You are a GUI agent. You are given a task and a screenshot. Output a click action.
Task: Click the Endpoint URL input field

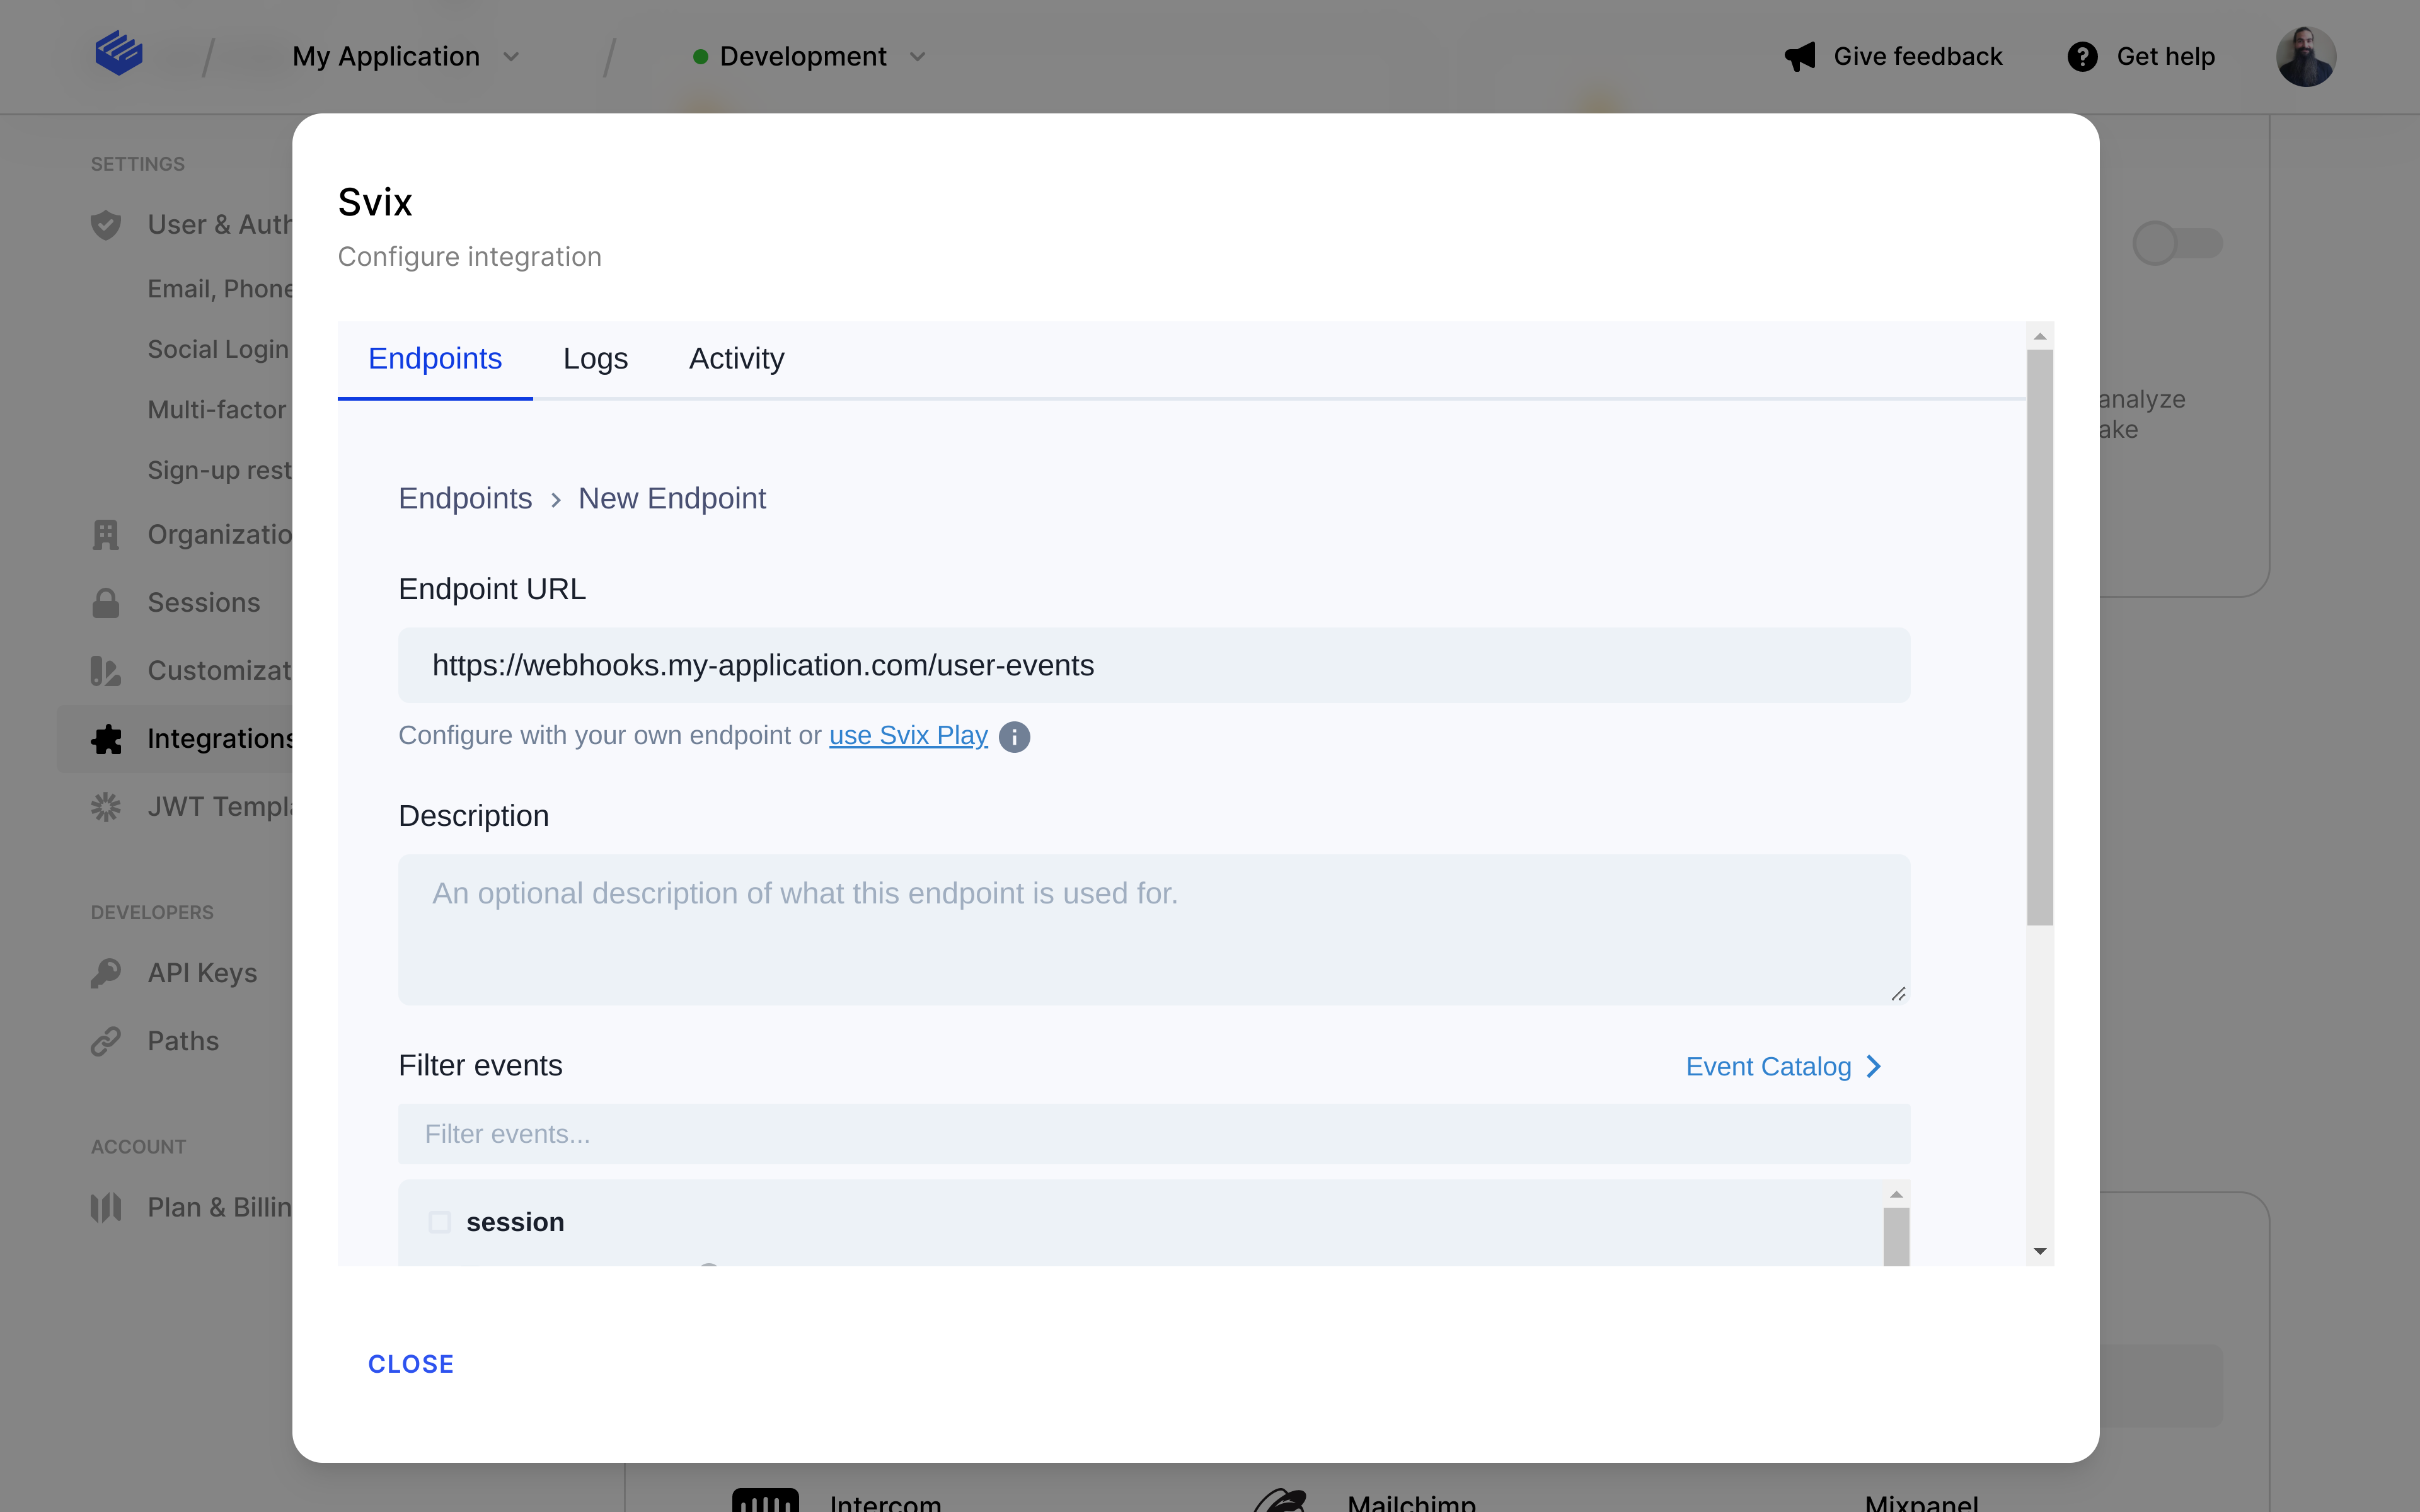pyautogui.click(x=1154, y=665)
